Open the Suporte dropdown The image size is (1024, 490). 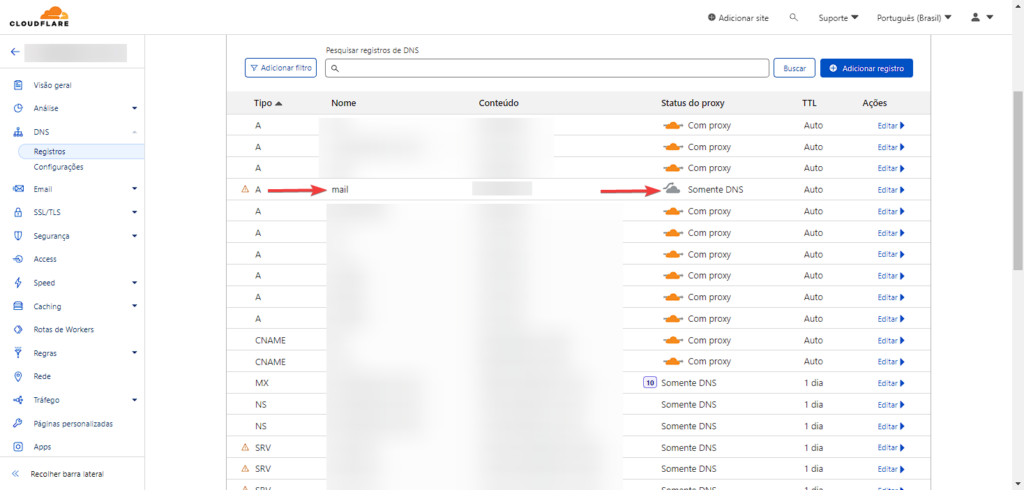(x=839, y=18)
